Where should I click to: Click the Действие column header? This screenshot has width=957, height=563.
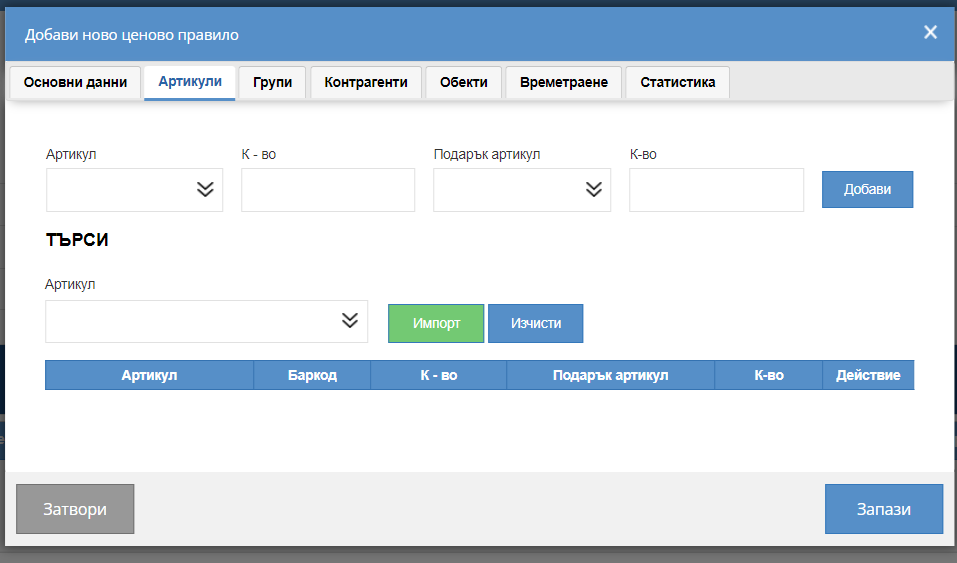point(868,375)
